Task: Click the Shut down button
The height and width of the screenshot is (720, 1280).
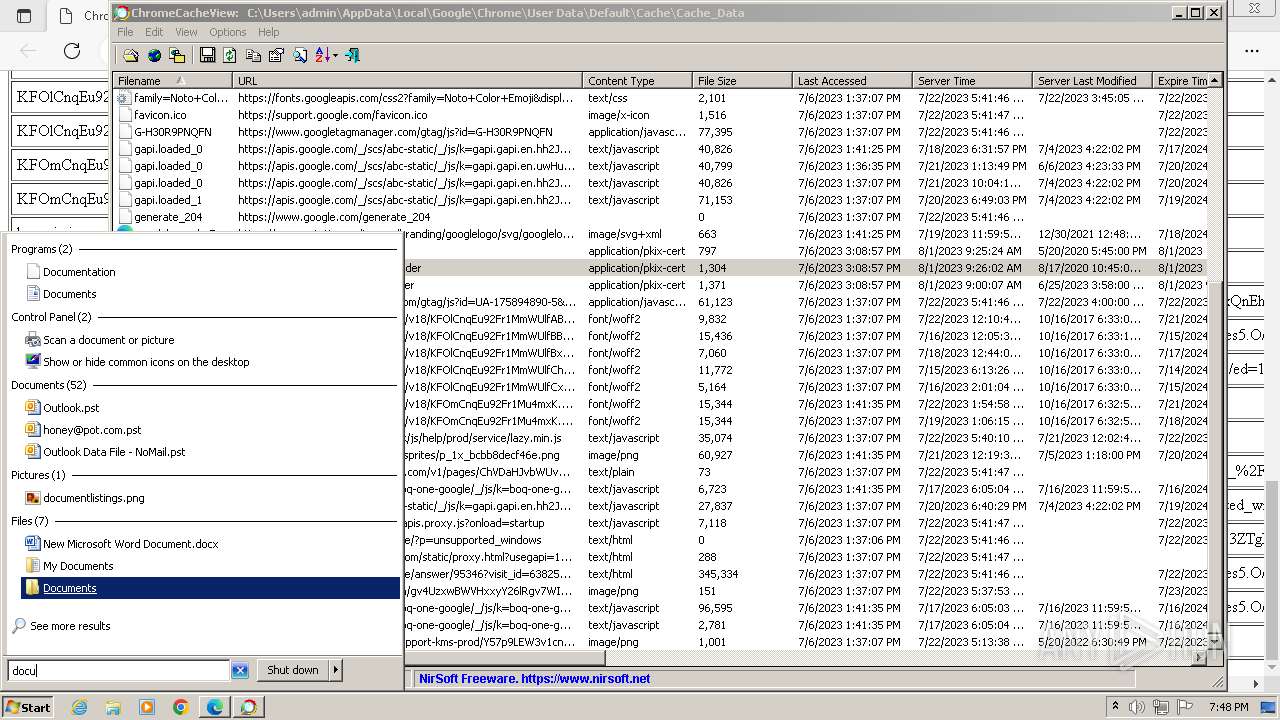Action: point(293,670)
